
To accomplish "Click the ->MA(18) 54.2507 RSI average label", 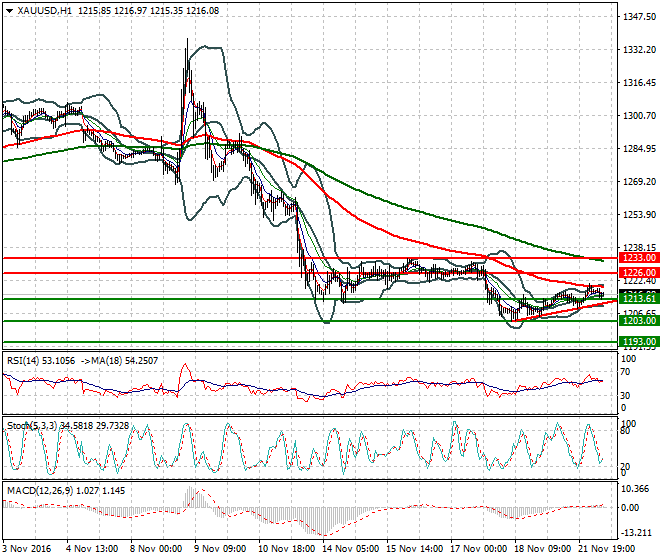I will (119, 361).
